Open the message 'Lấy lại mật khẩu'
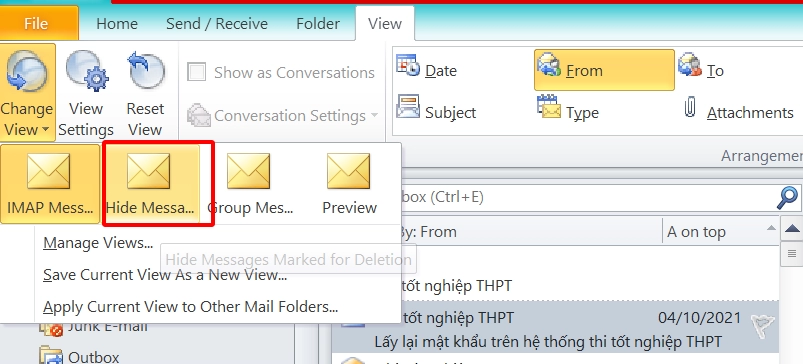This screenshot has width=803, height=364. (548, 341)
